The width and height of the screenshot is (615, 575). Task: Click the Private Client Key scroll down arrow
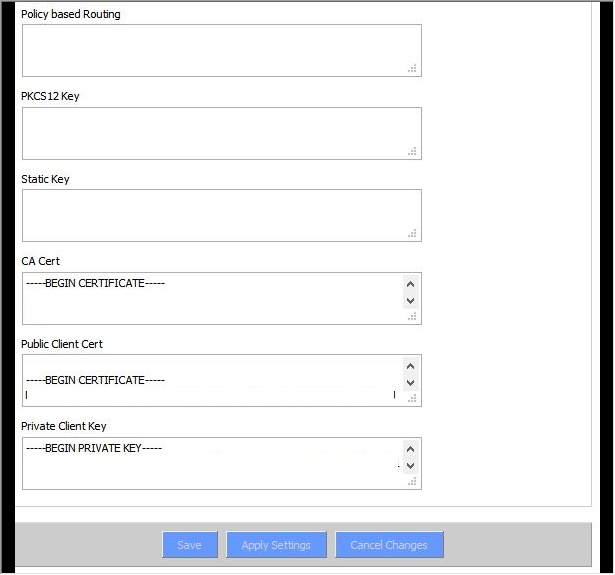coord(411,466)
